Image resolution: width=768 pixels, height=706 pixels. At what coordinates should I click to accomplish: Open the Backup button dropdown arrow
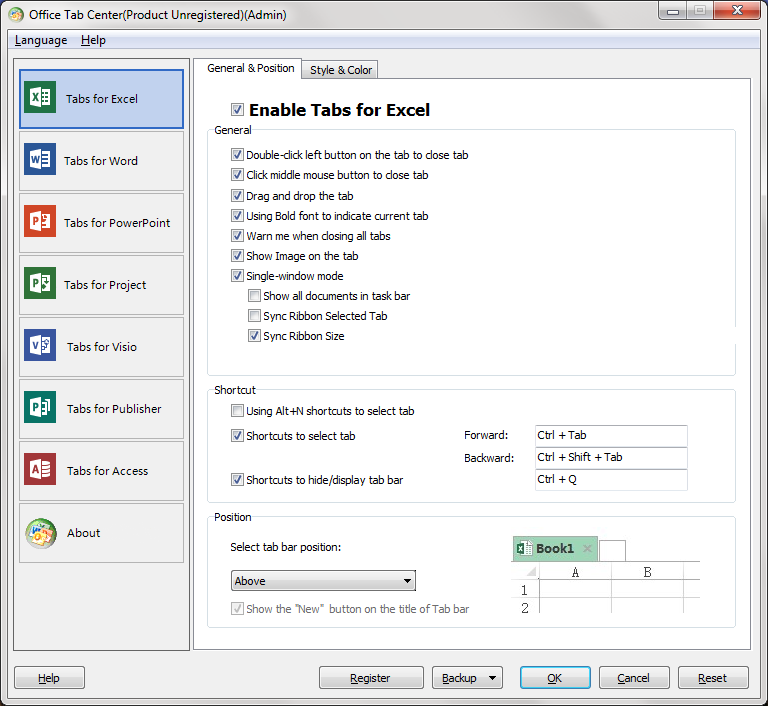click(x=493, y=678)
